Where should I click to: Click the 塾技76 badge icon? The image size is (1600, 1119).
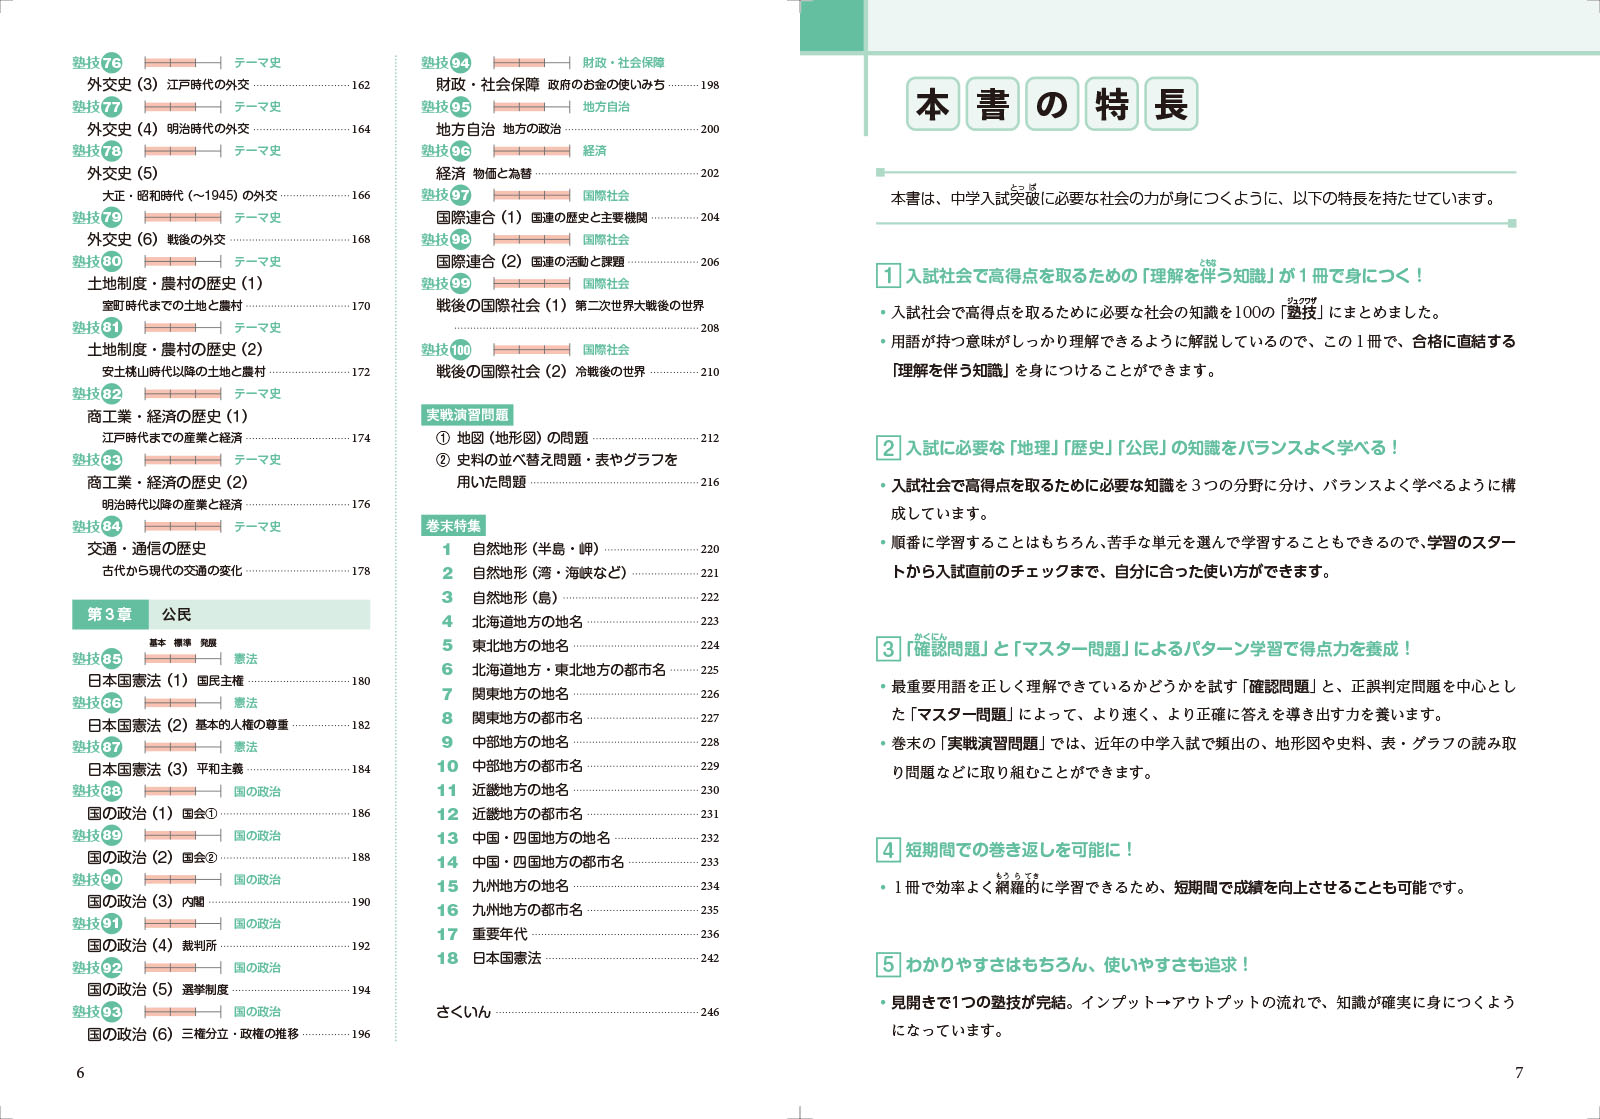(97, 62)
